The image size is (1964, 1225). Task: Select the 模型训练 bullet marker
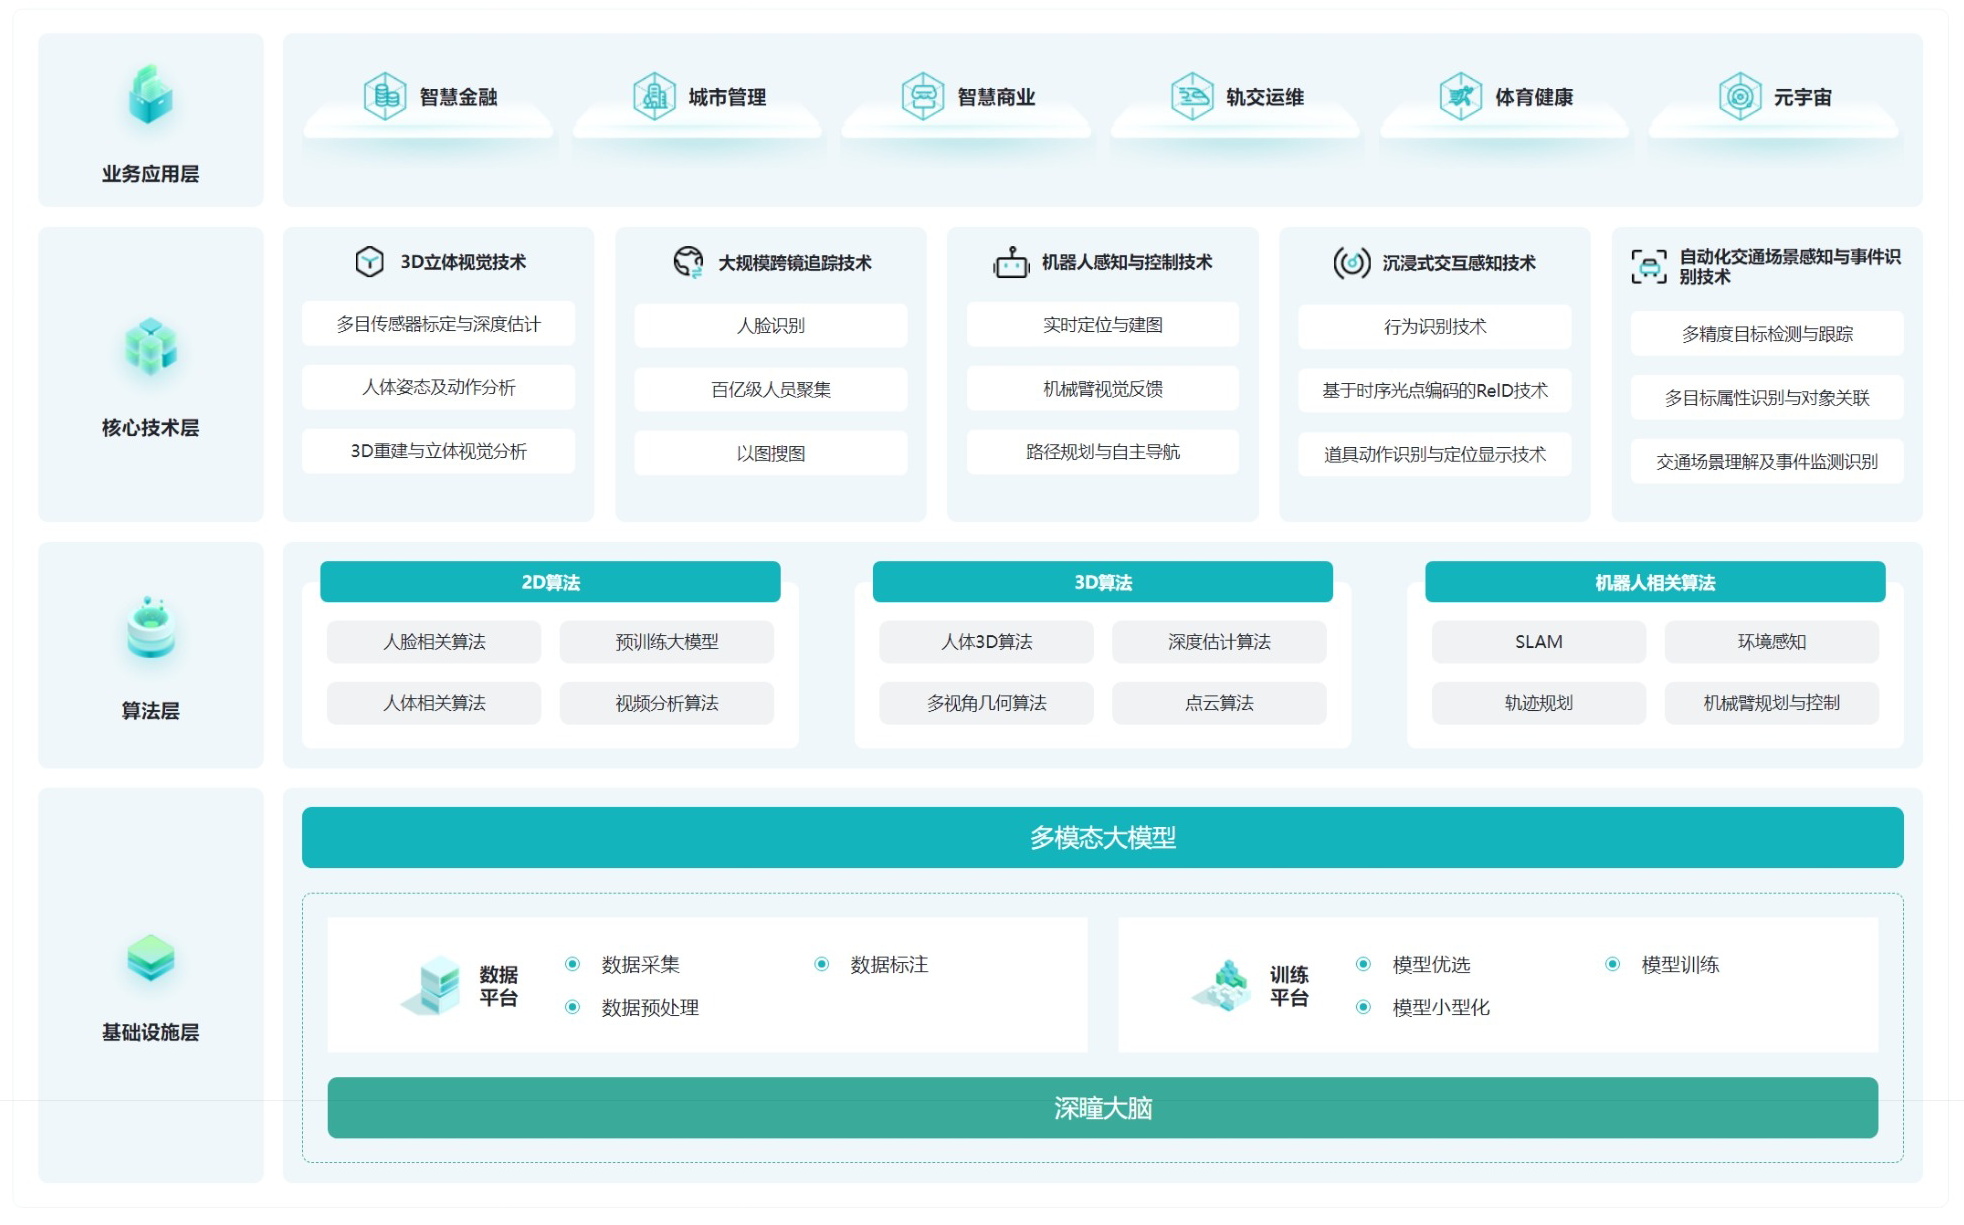[x=1612, y=964]
